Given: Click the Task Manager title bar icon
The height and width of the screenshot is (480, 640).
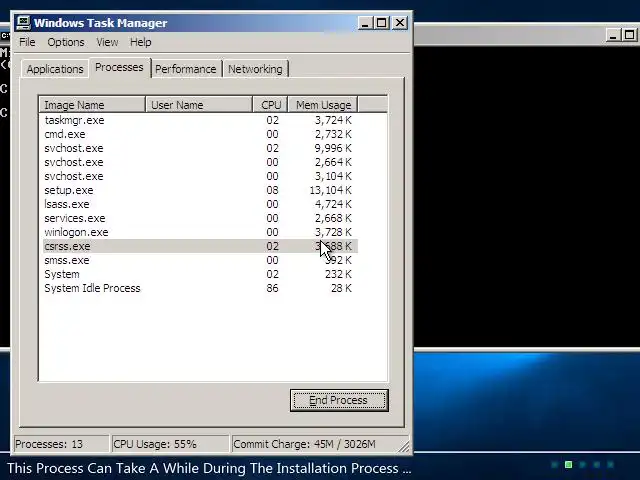Looking at the screenshot, I should pyautogui.click(x=23, y=22).
